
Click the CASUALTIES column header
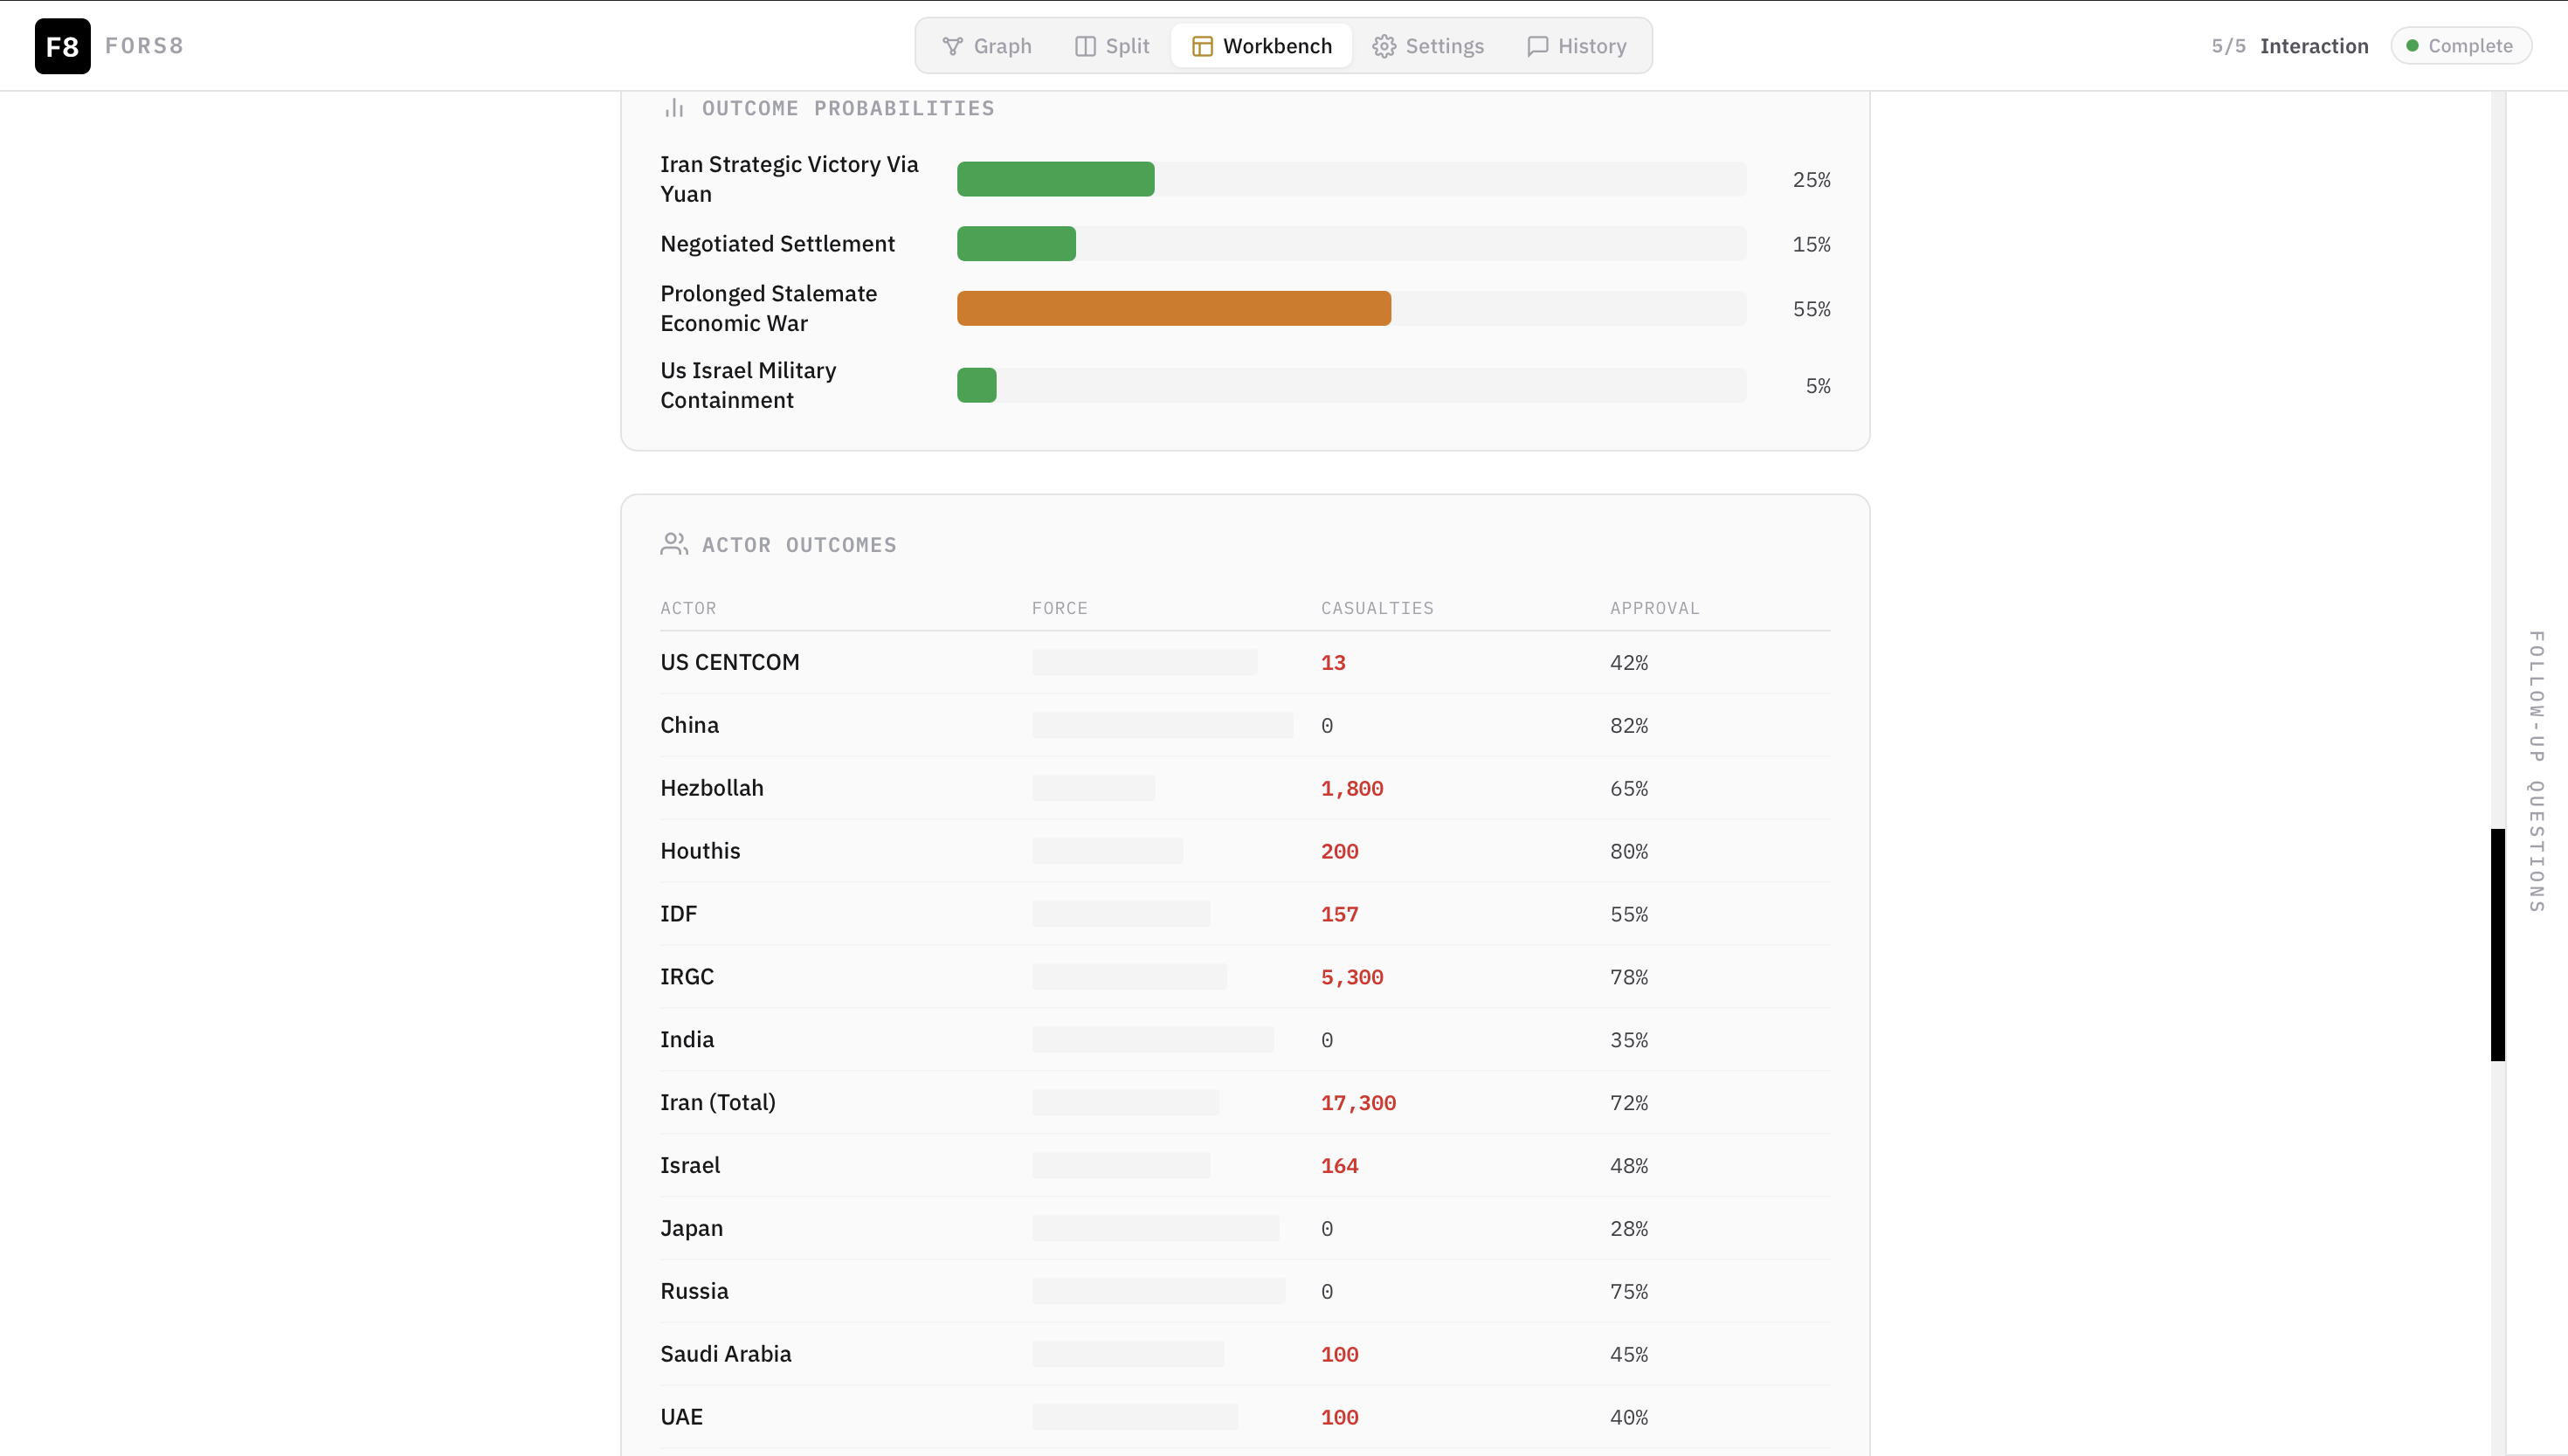pyautogui.click(x=1377, y=608)
